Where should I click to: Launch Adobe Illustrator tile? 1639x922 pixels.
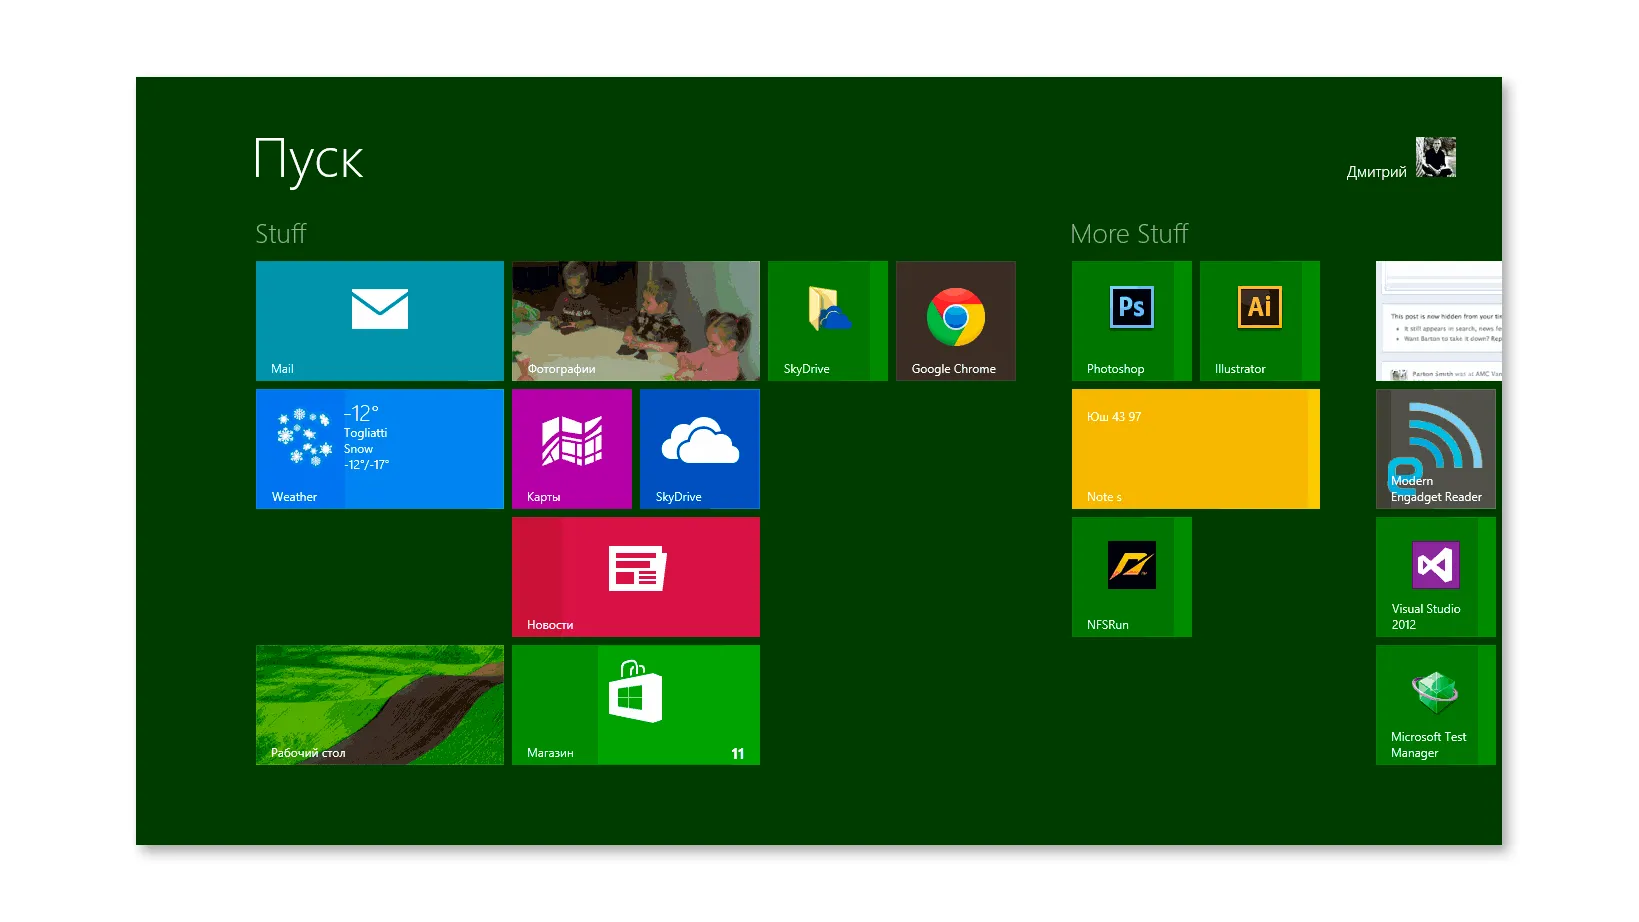(x=1259, y=320)
